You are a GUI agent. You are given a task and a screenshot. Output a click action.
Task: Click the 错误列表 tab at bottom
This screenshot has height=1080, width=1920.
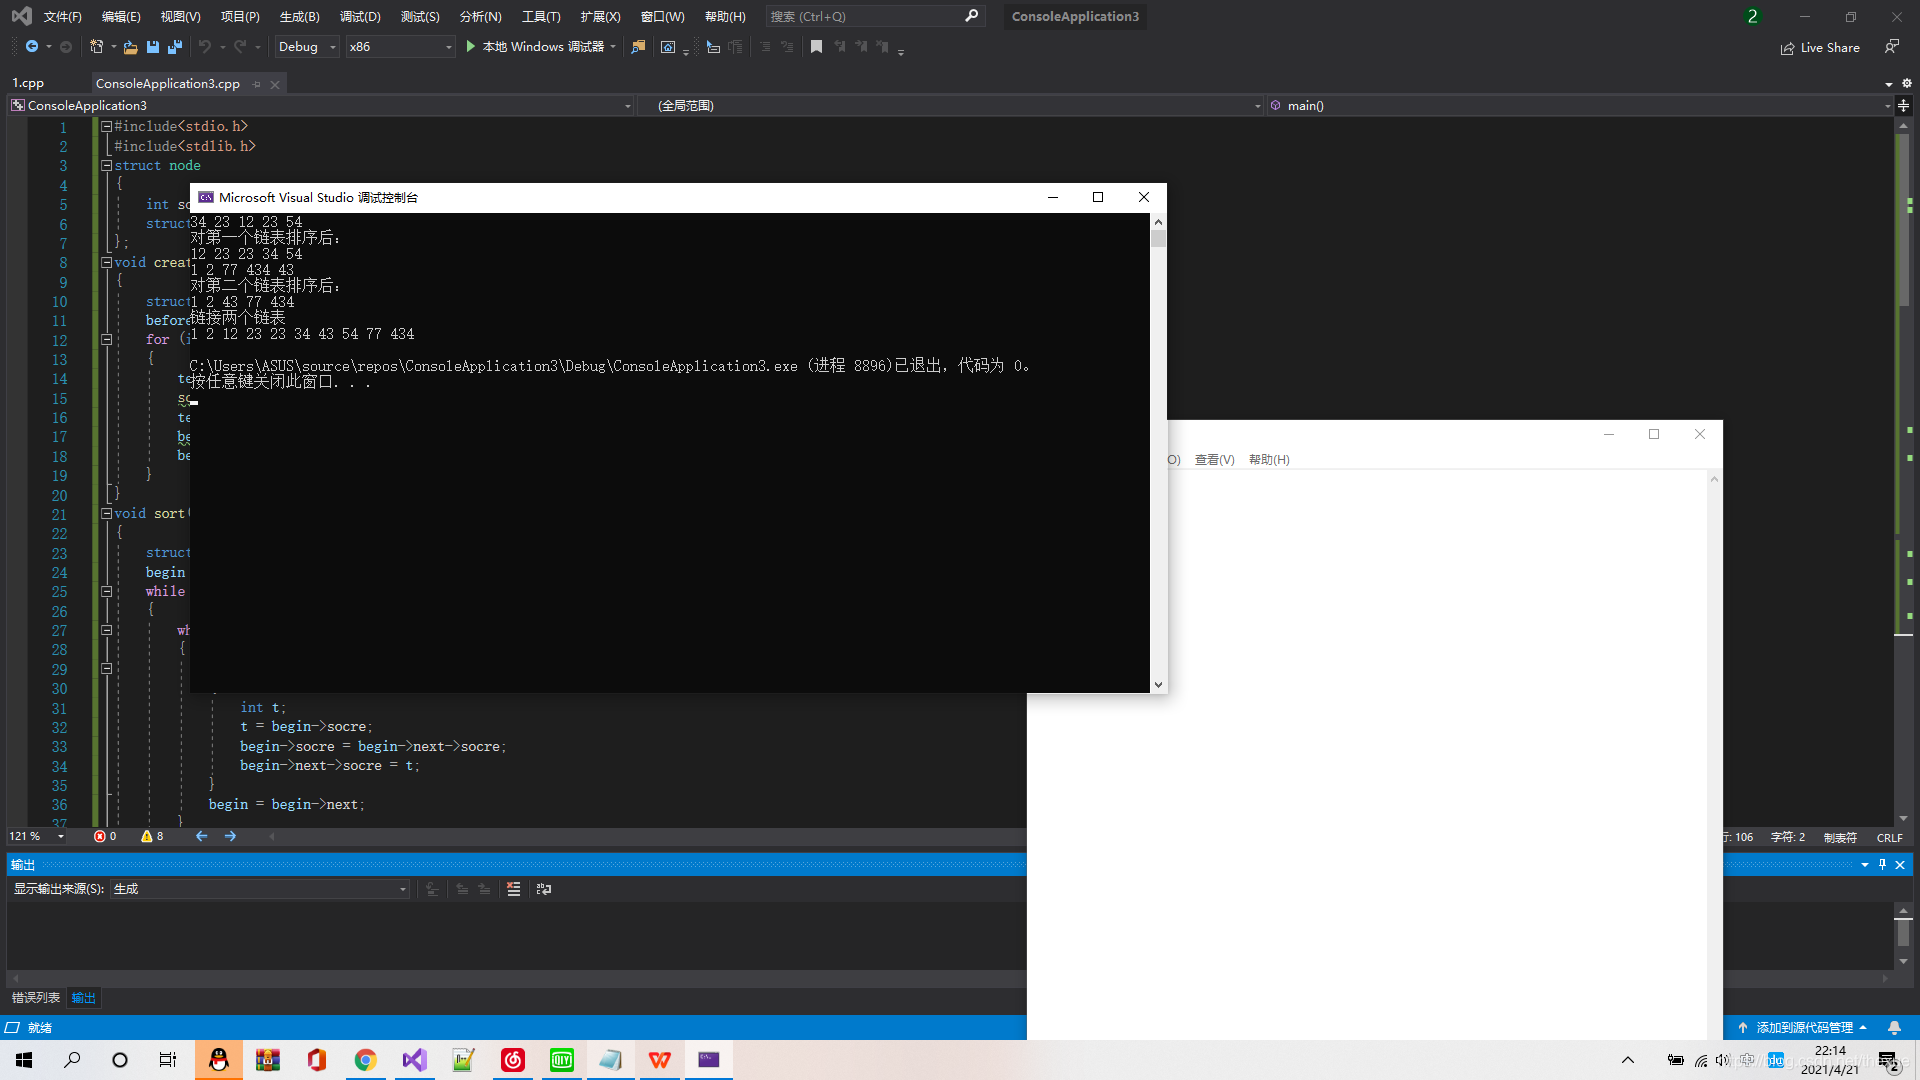(36, 997)
